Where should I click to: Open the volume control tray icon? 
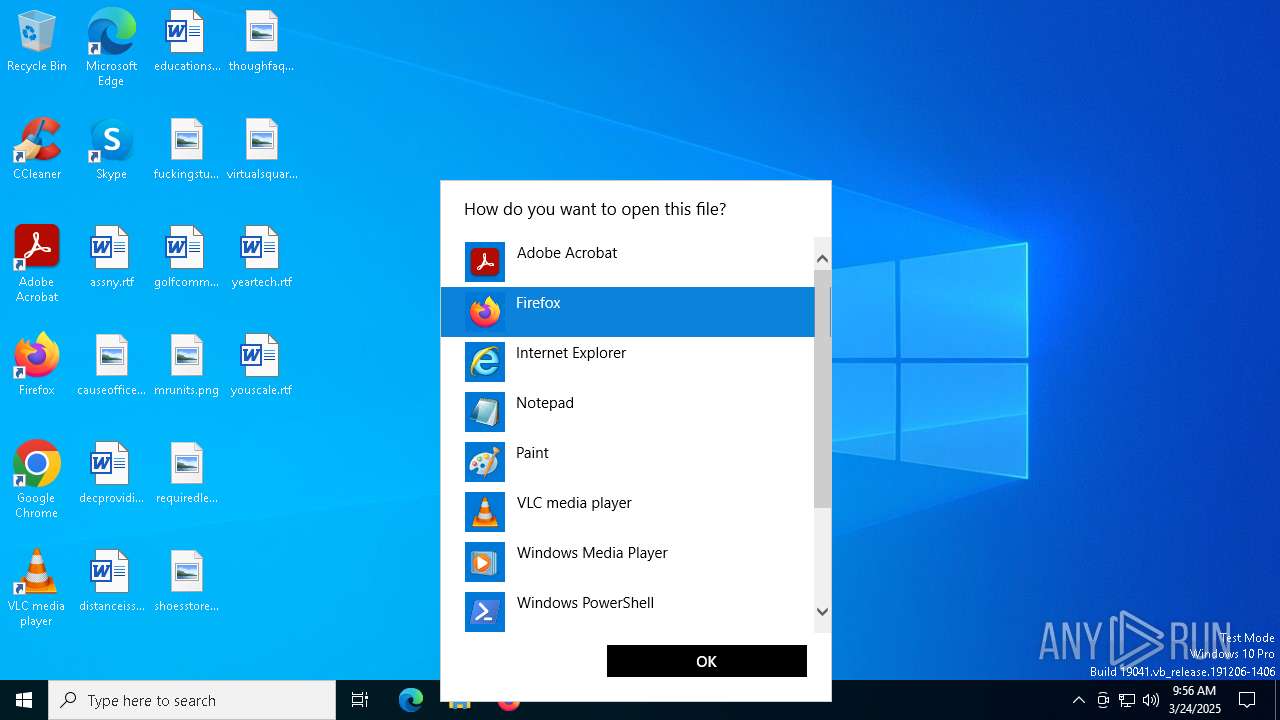[x=1151, y=700]
